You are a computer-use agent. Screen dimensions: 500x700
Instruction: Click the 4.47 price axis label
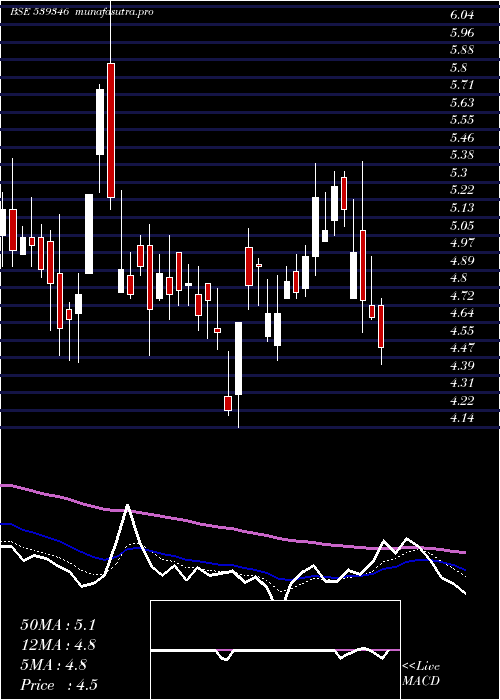point(462,348)
